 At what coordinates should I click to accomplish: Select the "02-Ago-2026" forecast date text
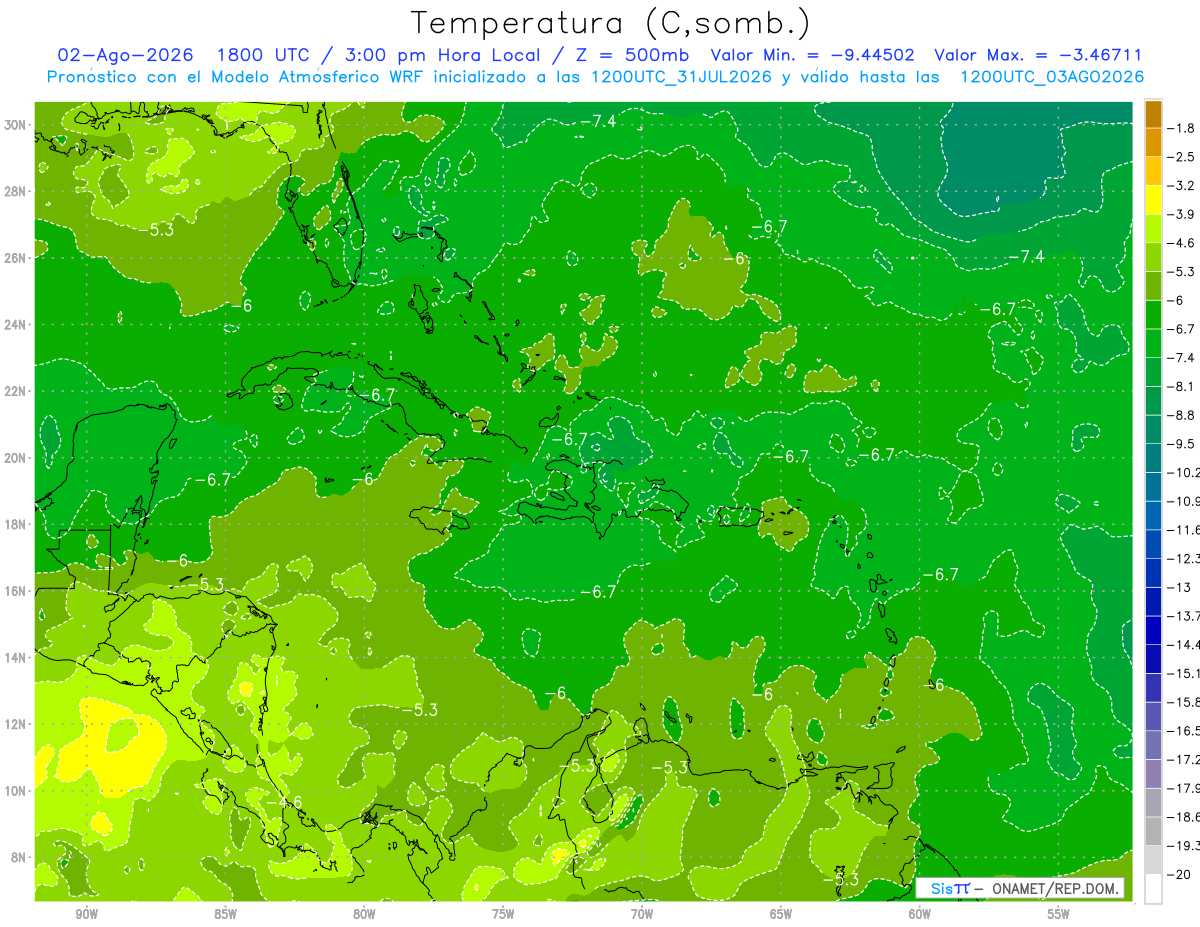click(x=124, y=55)
